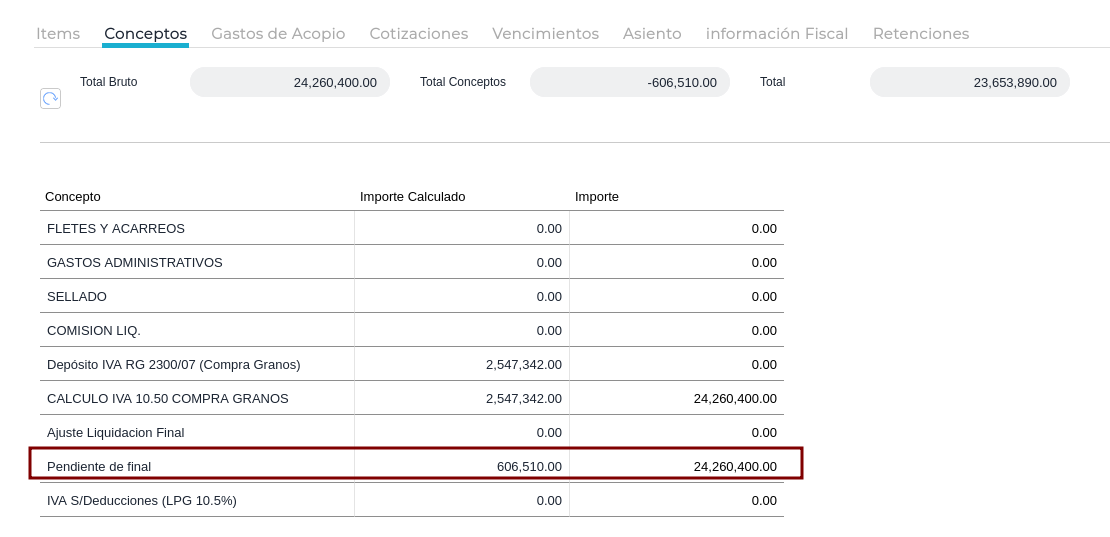Click the Total Bruto value field
Screen dimensions: 1110x537
tap(290, 82)
